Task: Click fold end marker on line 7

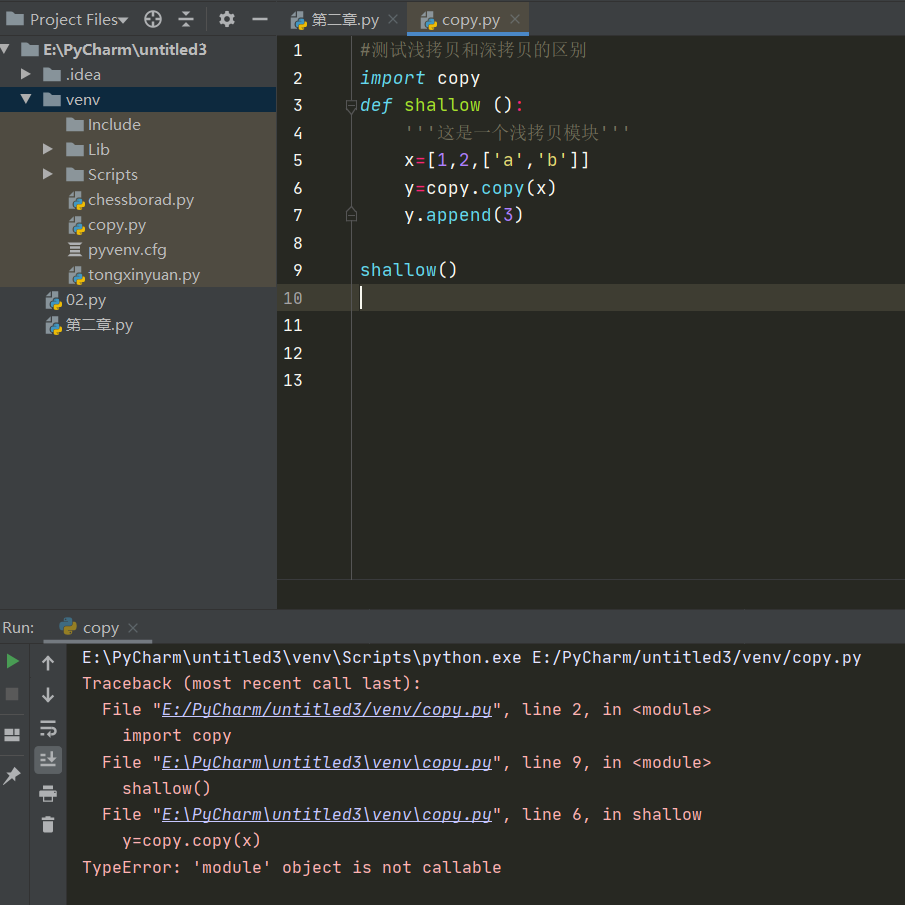Action: 351,215
